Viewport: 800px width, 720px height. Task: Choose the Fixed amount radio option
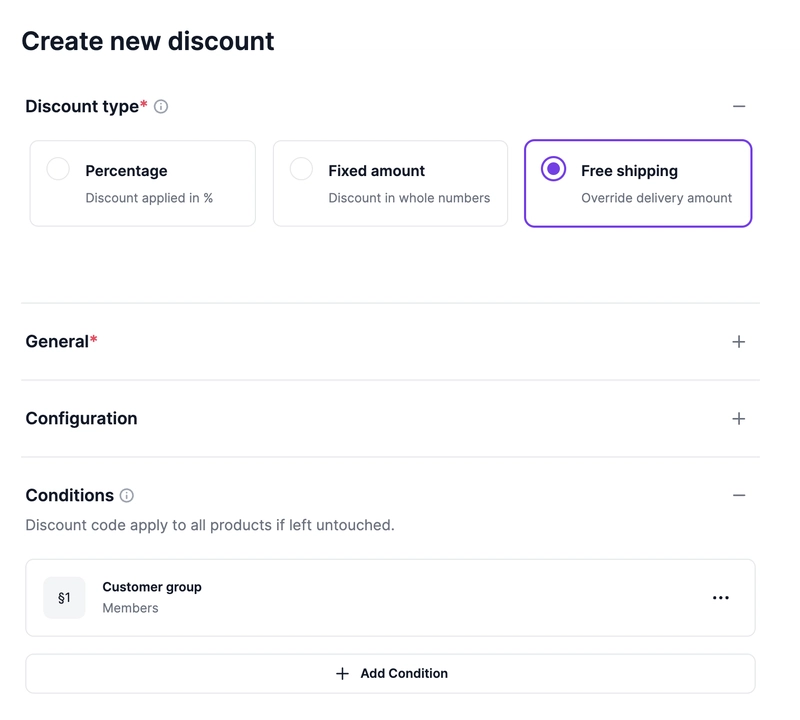click(301, 169)
